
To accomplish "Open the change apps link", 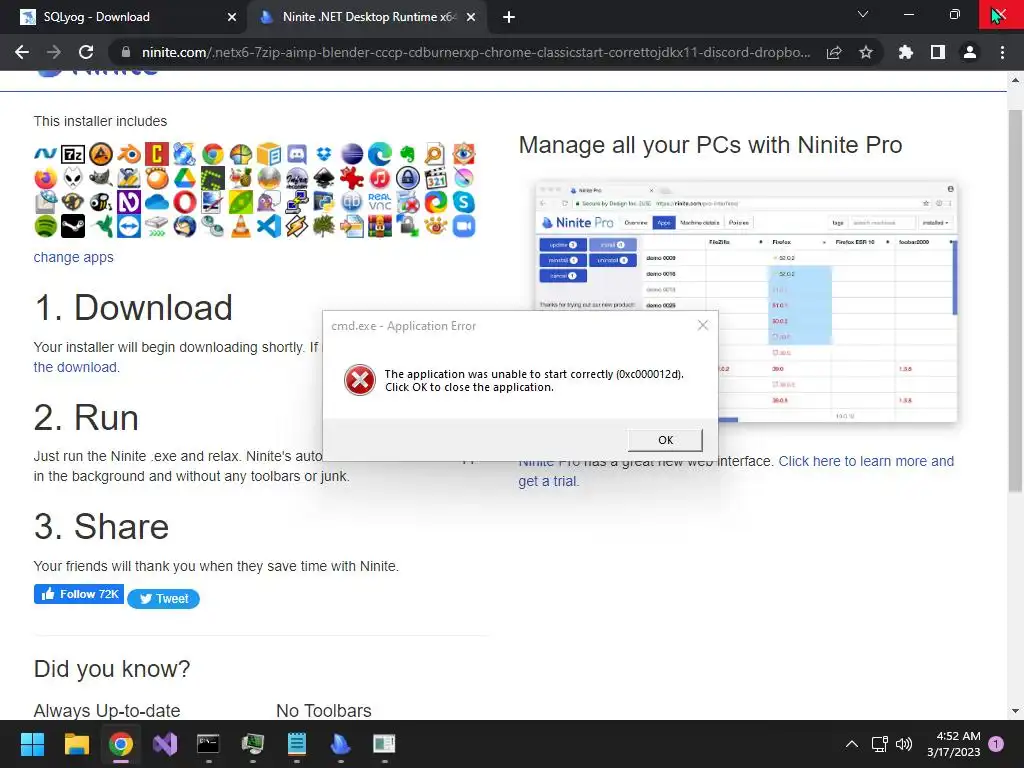I will coord(73,257).
